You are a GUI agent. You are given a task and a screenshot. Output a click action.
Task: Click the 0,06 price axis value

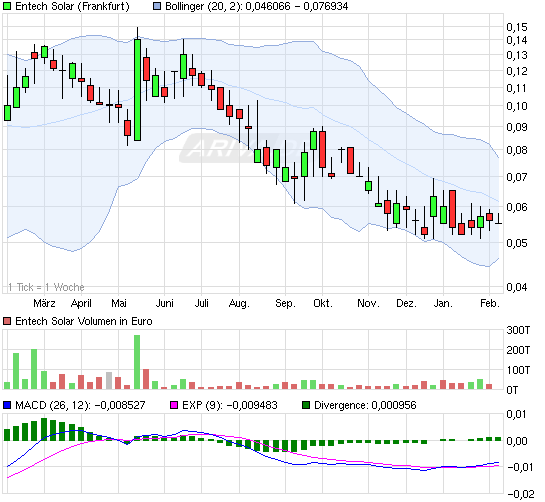517,207
